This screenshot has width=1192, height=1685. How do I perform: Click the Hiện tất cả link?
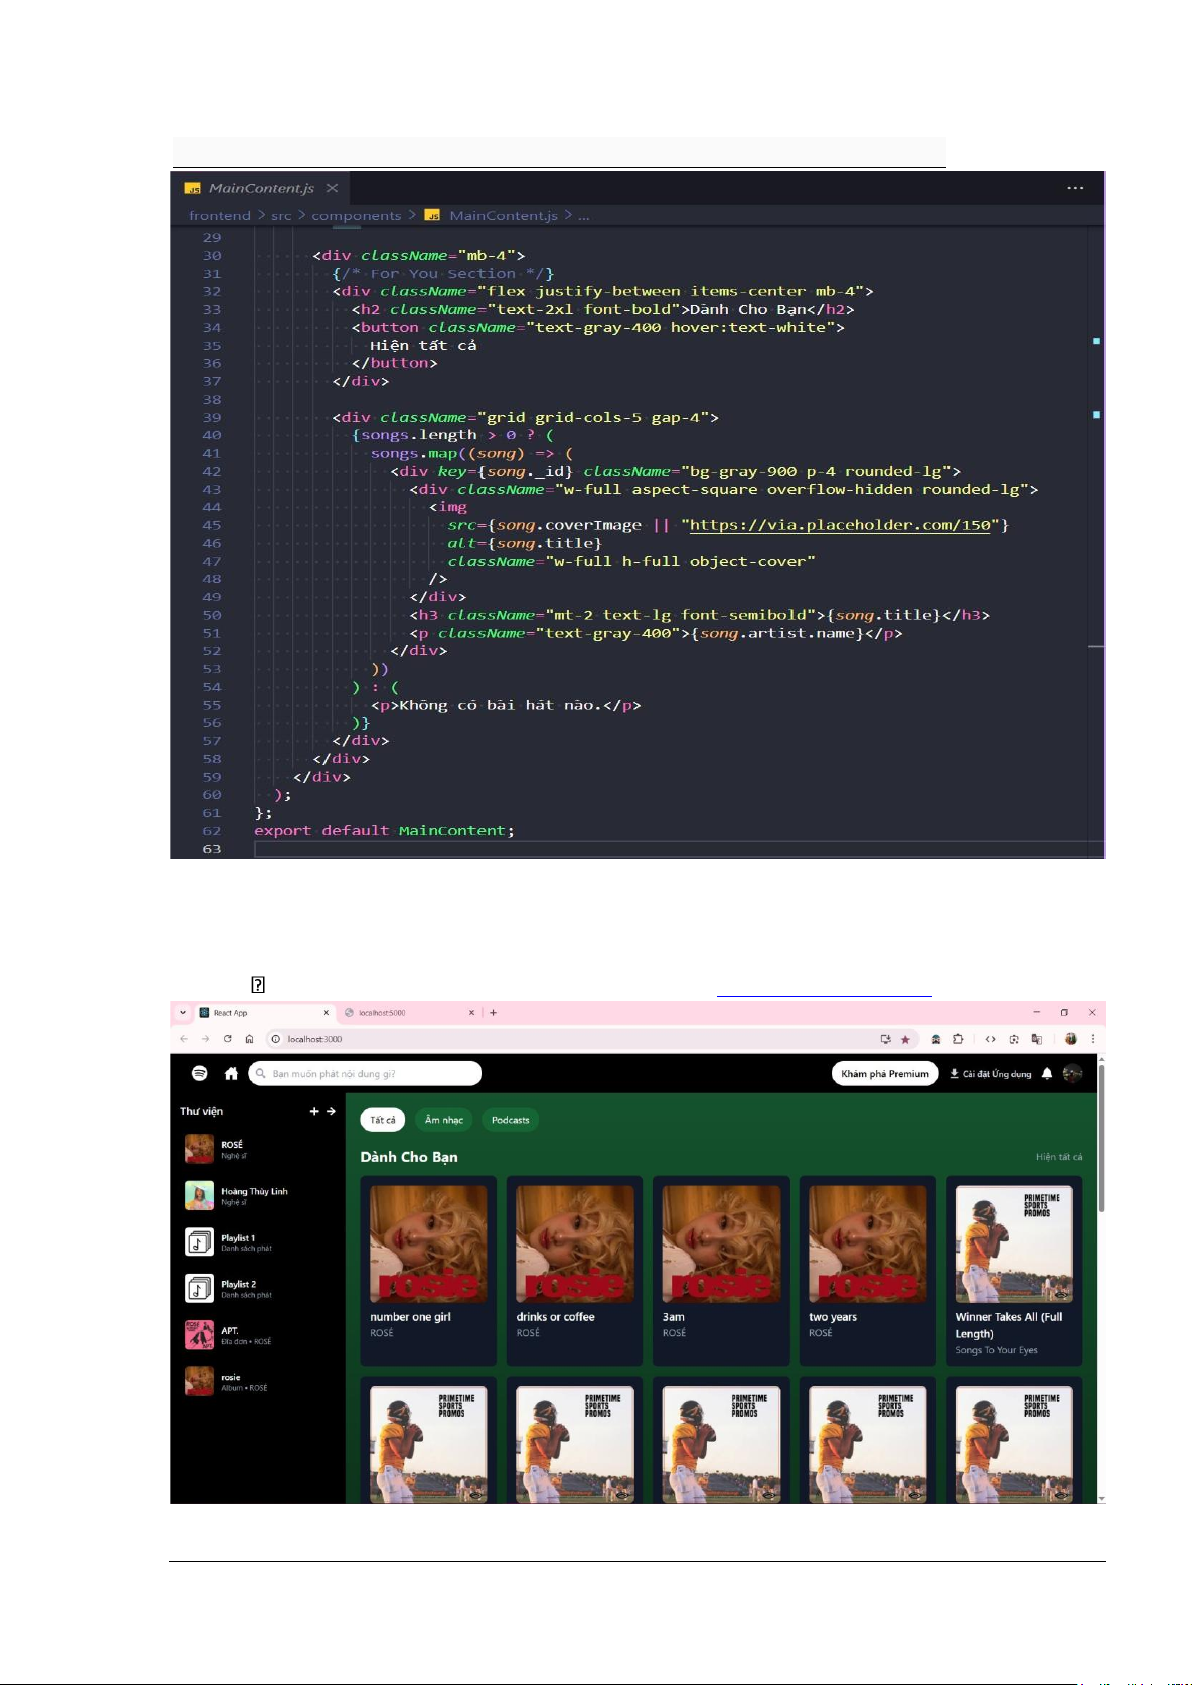pyautogui.click(x=1058, y=1157)
